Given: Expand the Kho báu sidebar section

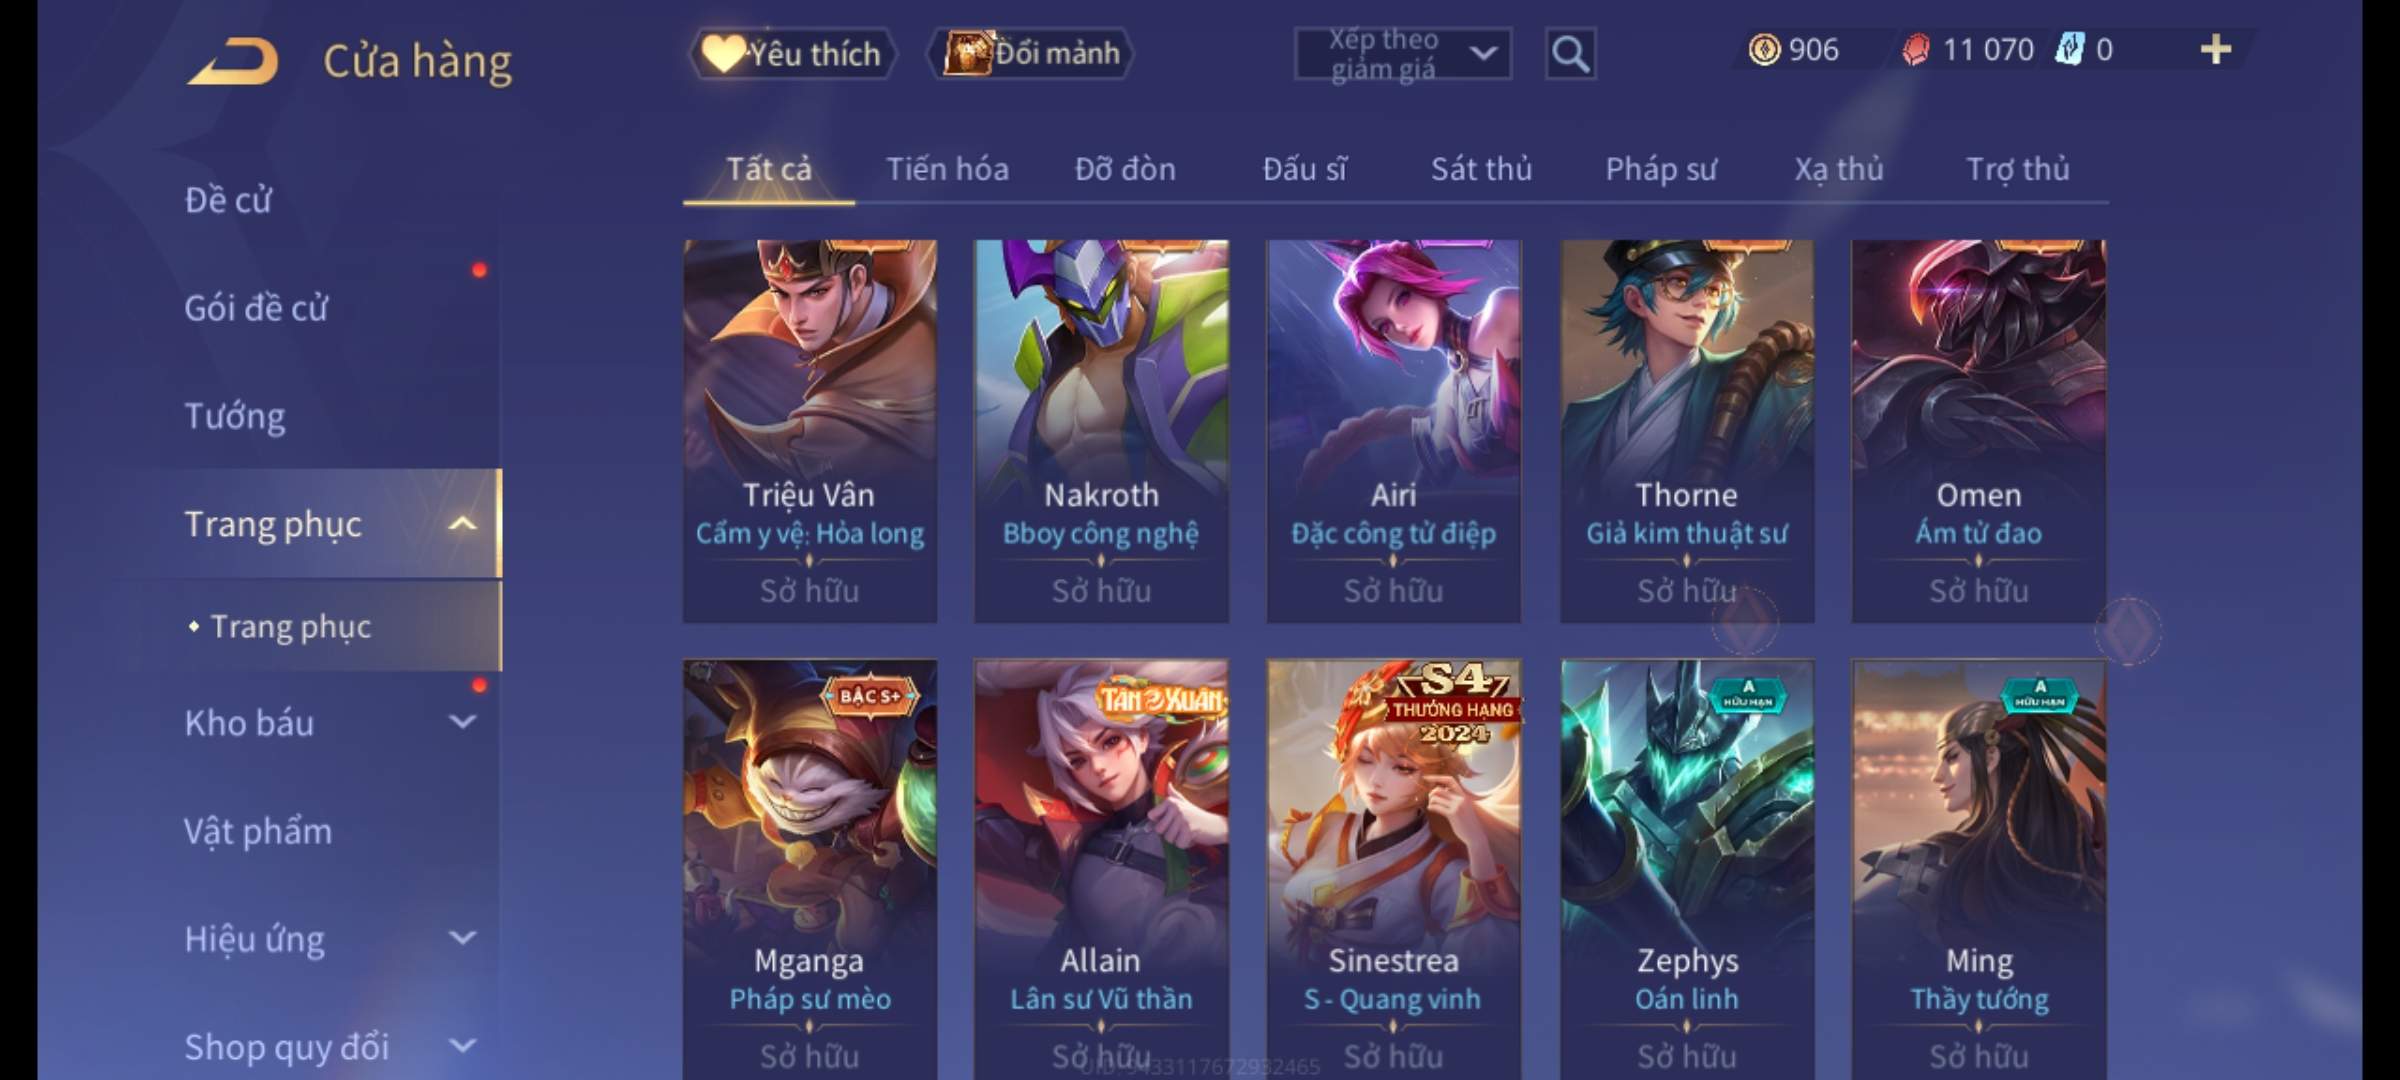Looking at the screenshot, I should click(462, 722).
